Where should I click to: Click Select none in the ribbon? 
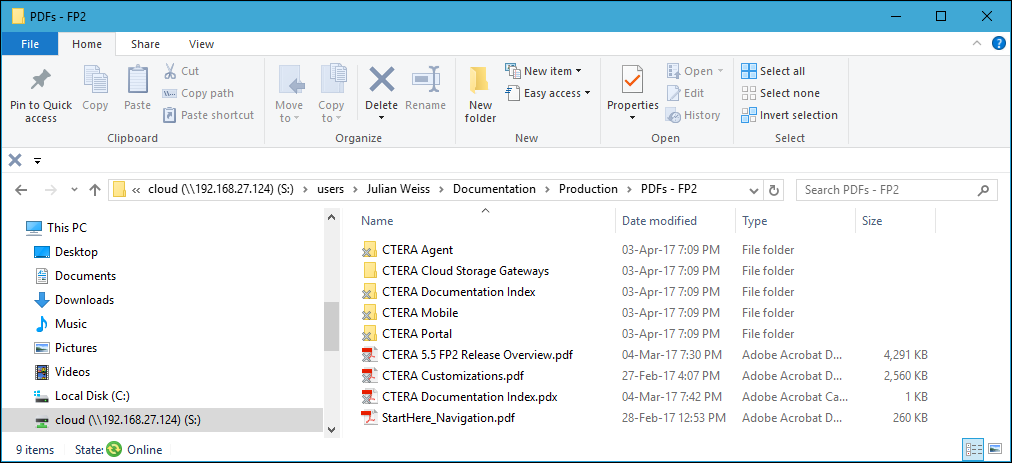click(x=780, y=93)
